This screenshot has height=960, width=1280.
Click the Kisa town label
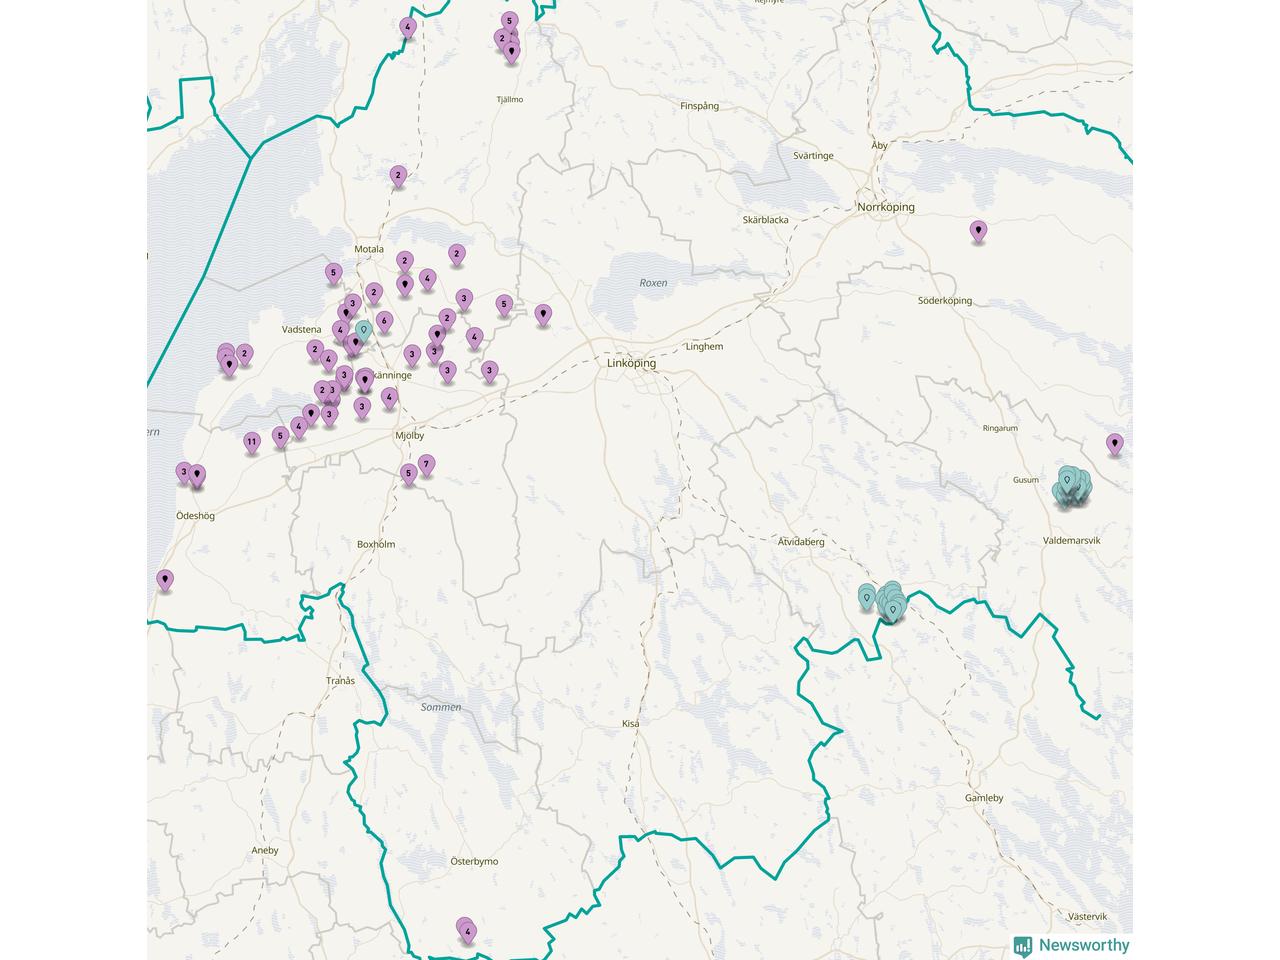pos(631,723)
